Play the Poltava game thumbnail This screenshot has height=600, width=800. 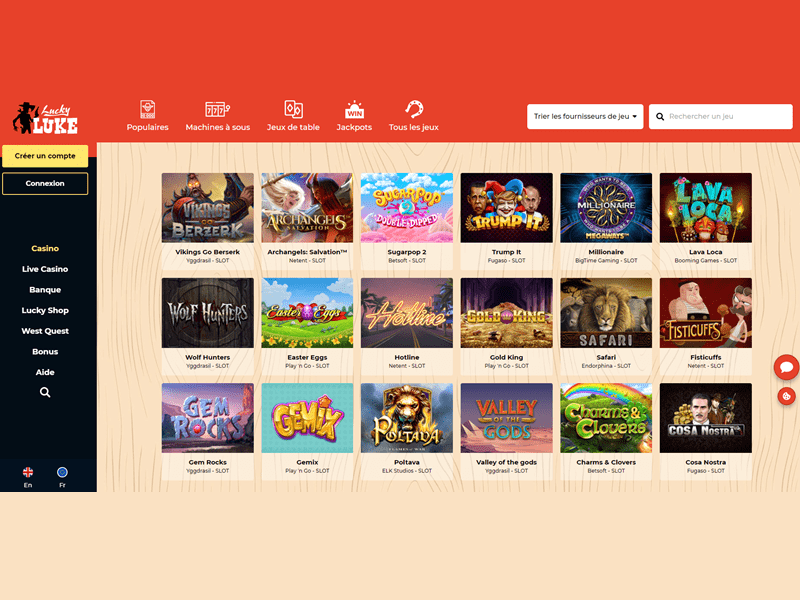[407, 418]
